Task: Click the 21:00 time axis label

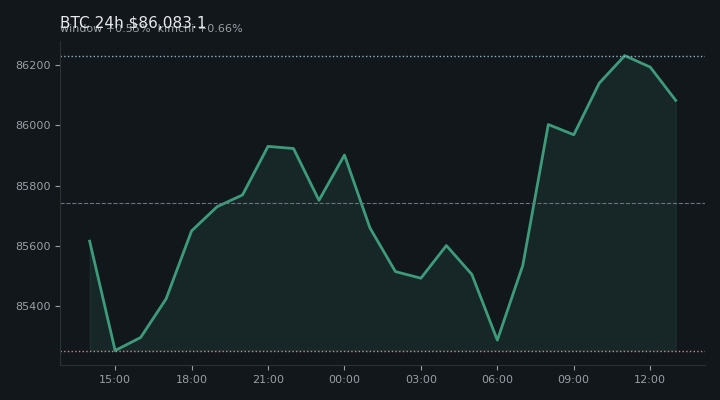Action: (268, 379)
